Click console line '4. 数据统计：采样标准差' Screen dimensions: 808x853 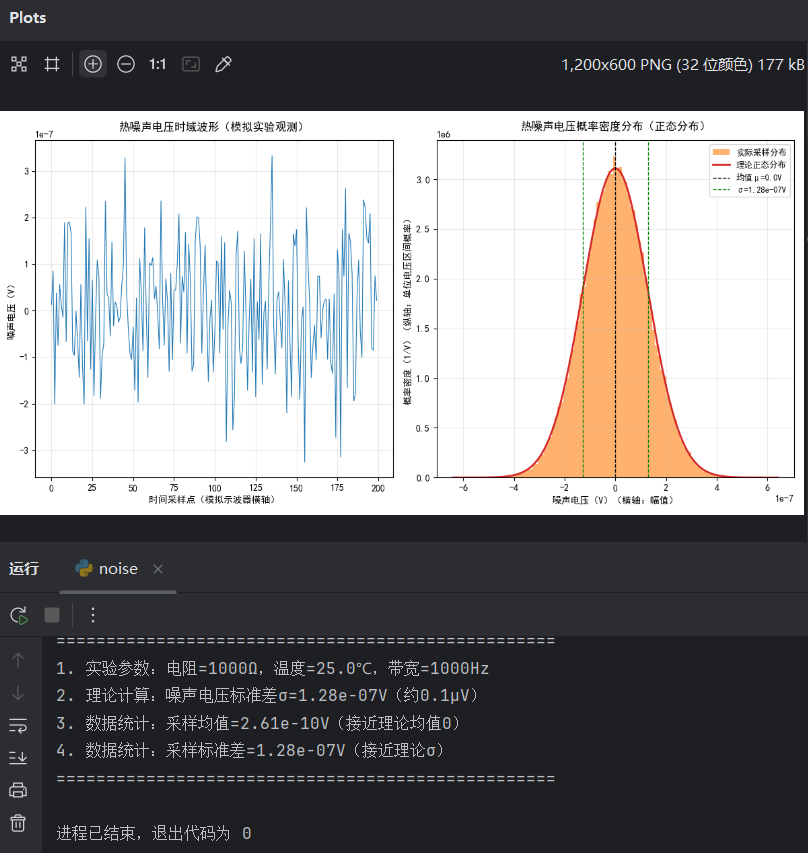click(250, 751)
